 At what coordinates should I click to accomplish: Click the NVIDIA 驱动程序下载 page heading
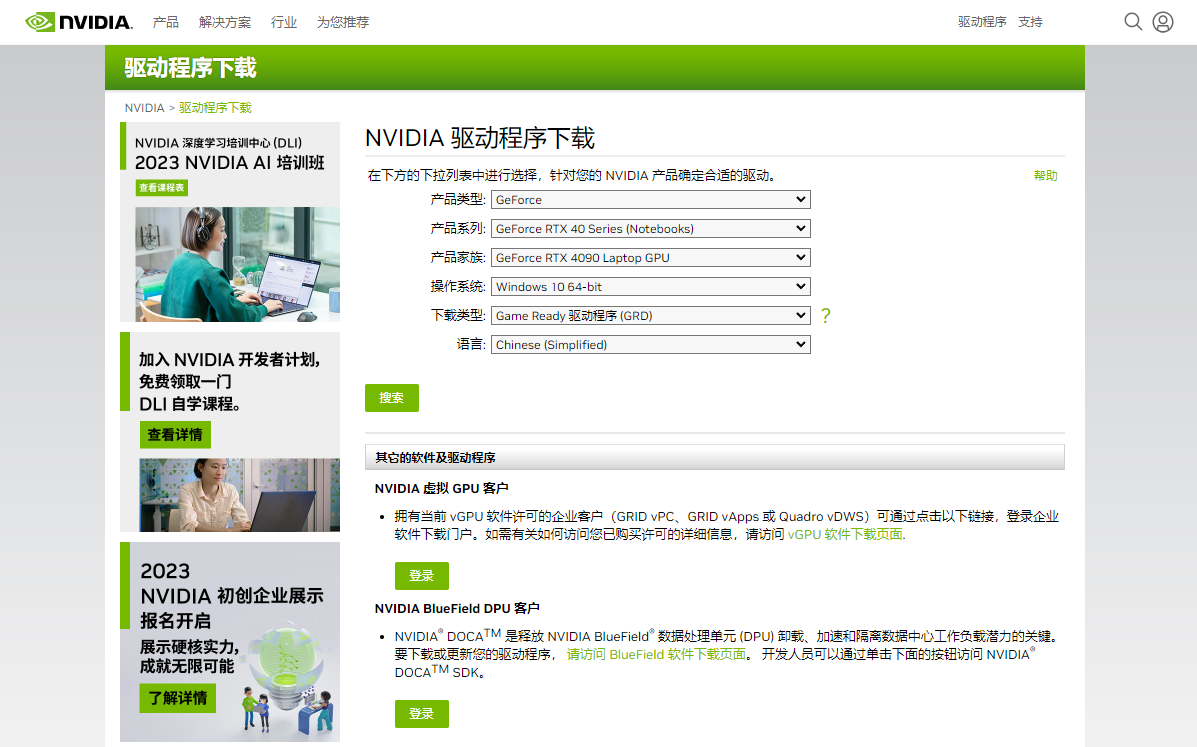[480, 138]
